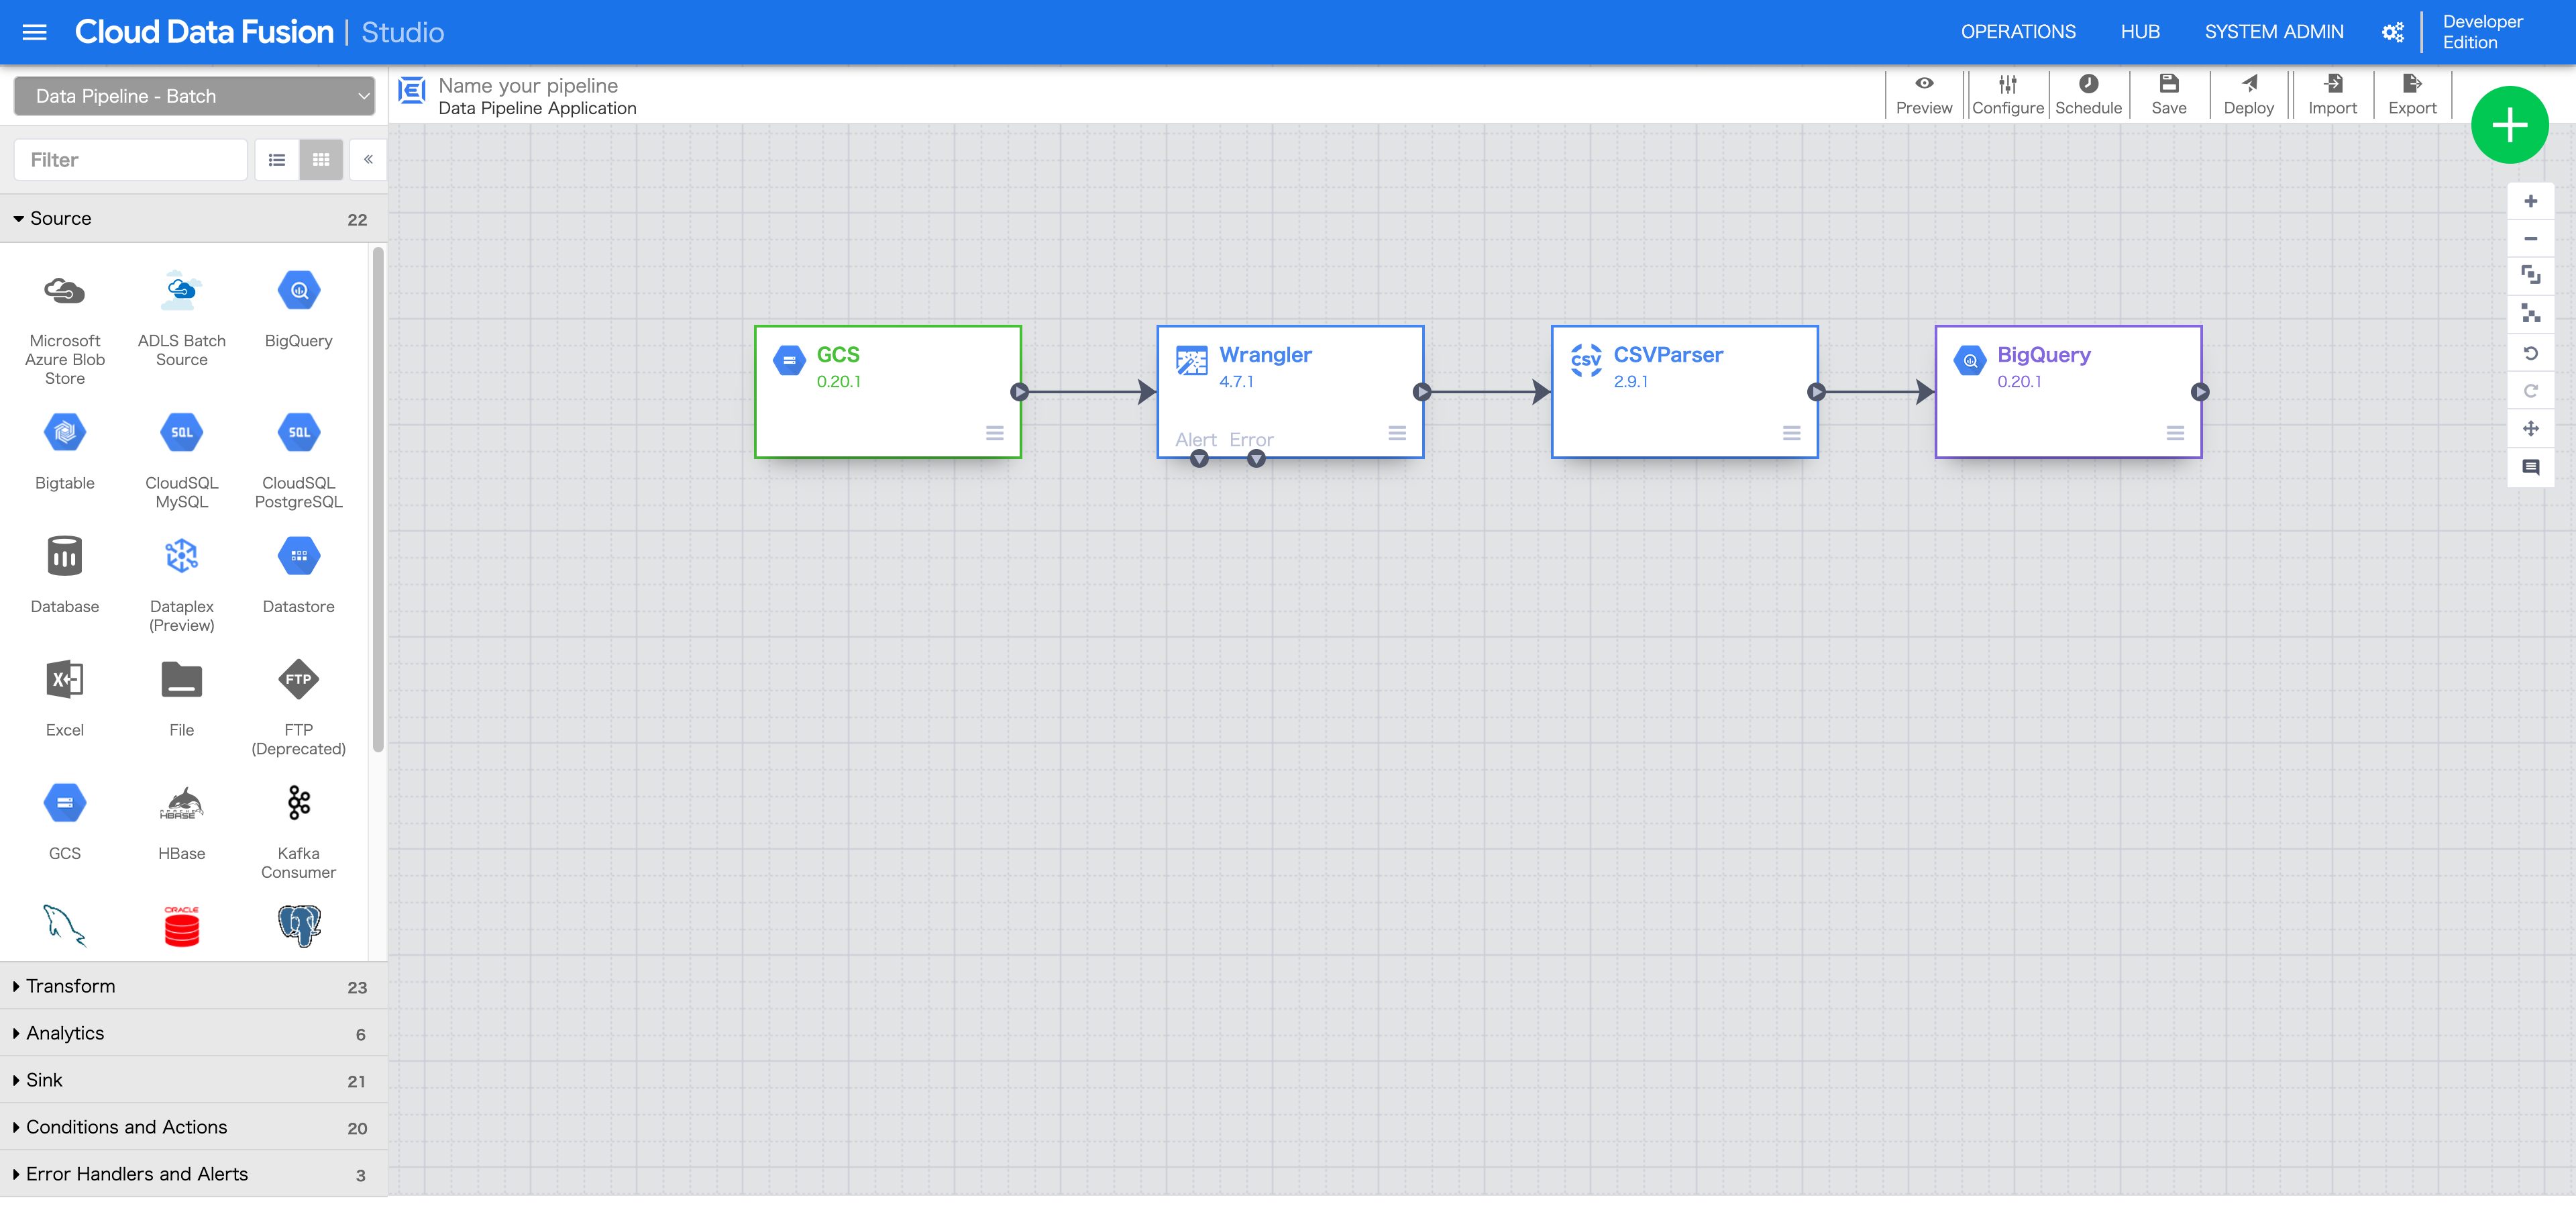Click the Wrangler Error port
This screenshot has width=2576, height=1208.
coord(1256,459)
